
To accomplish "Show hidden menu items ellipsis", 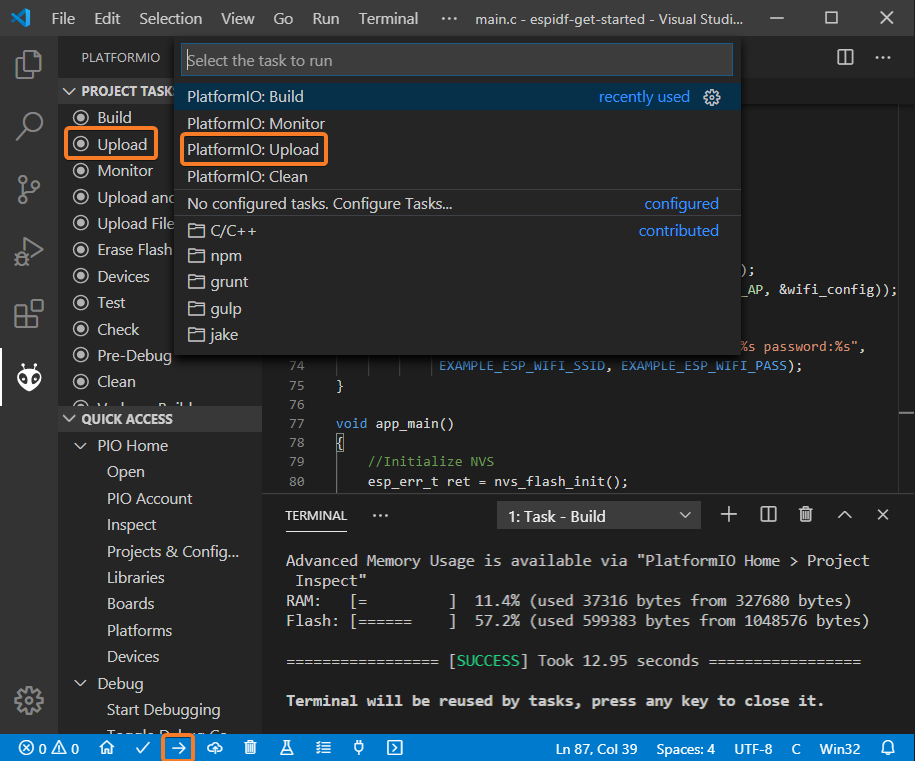I will coord(449,19).
